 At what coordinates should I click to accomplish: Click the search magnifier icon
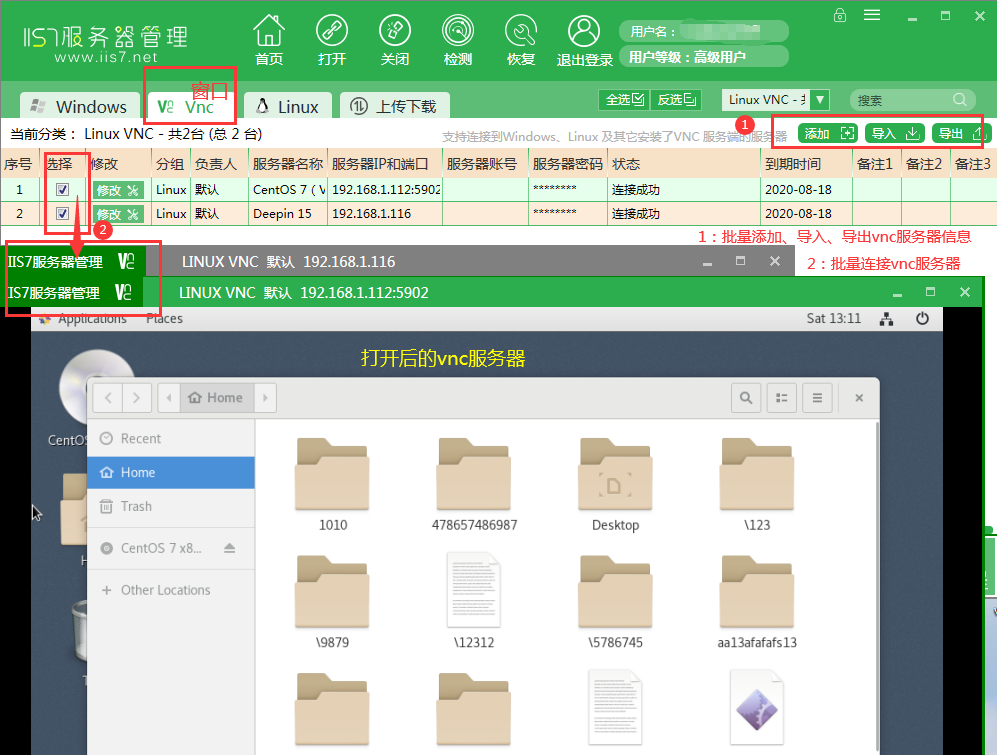click(960, 100)
